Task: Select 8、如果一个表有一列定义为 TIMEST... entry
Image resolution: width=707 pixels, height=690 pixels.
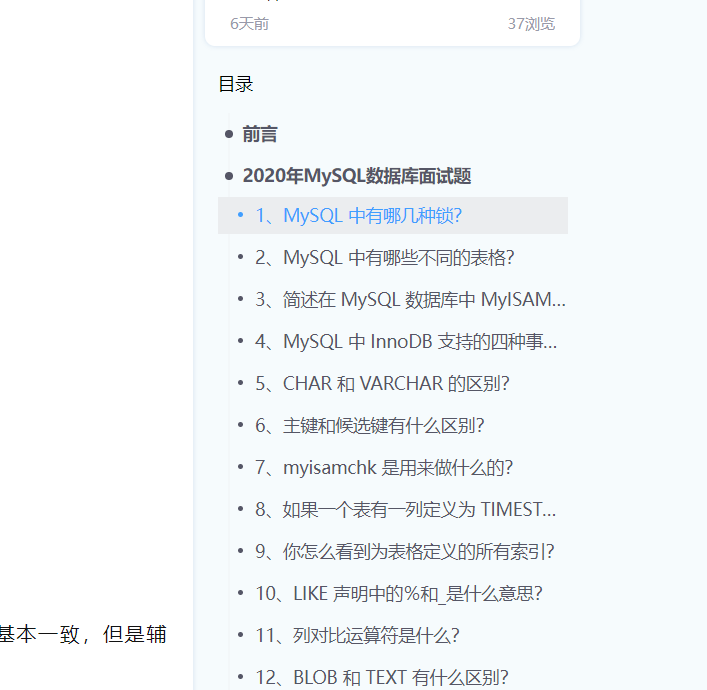Action: [x=405, y=510]
